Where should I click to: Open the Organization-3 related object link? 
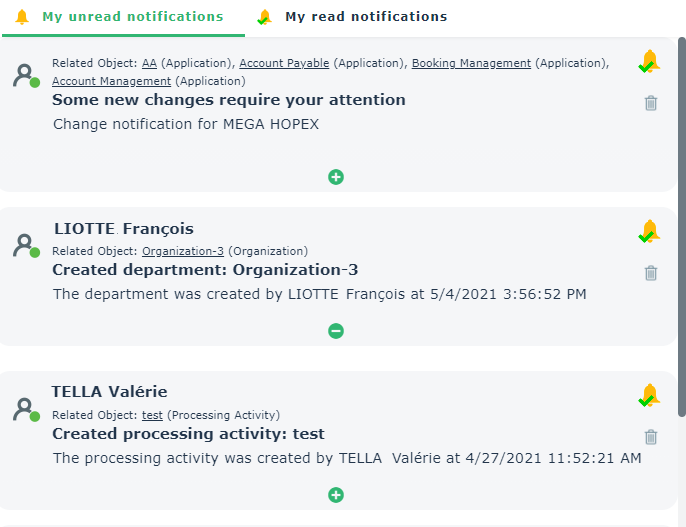183,251
